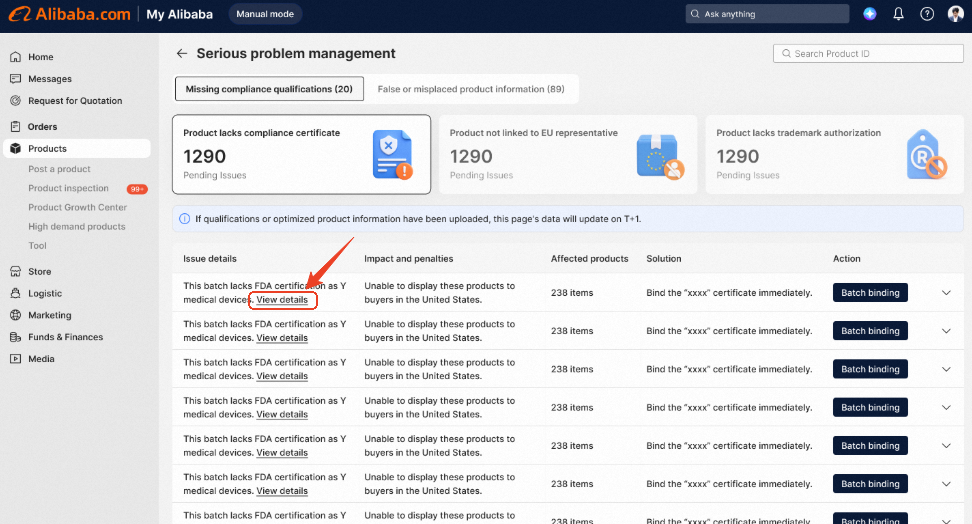Image resolution: width=972 pixels, height=524 pixels.
Task: Open View details link in fourth row
Action: click(282, 415)
